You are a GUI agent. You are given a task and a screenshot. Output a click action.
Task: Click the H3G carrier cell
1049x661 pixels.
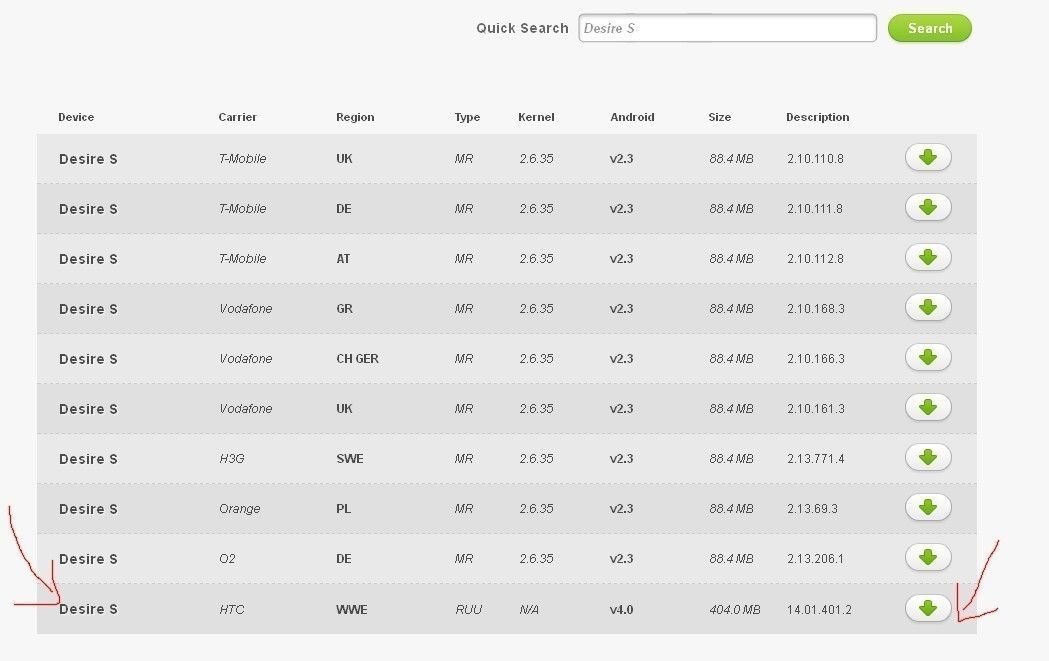tap(232, 459)
